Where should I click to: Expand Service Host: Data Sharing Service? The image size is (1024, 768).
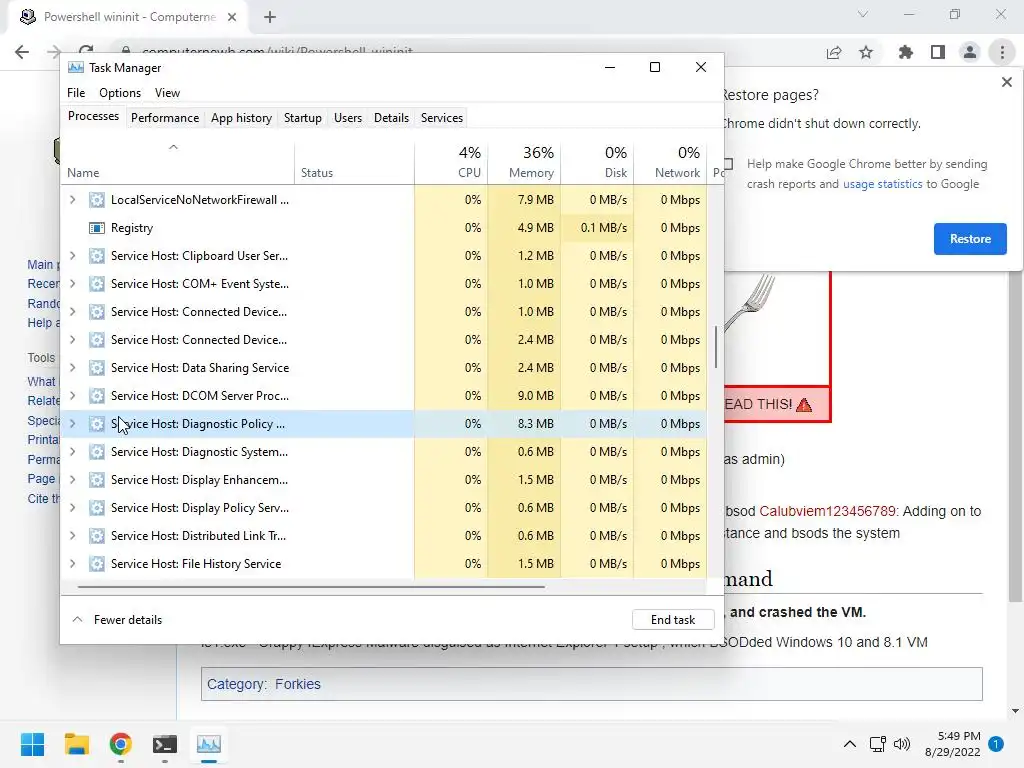(x=72, y=368)
